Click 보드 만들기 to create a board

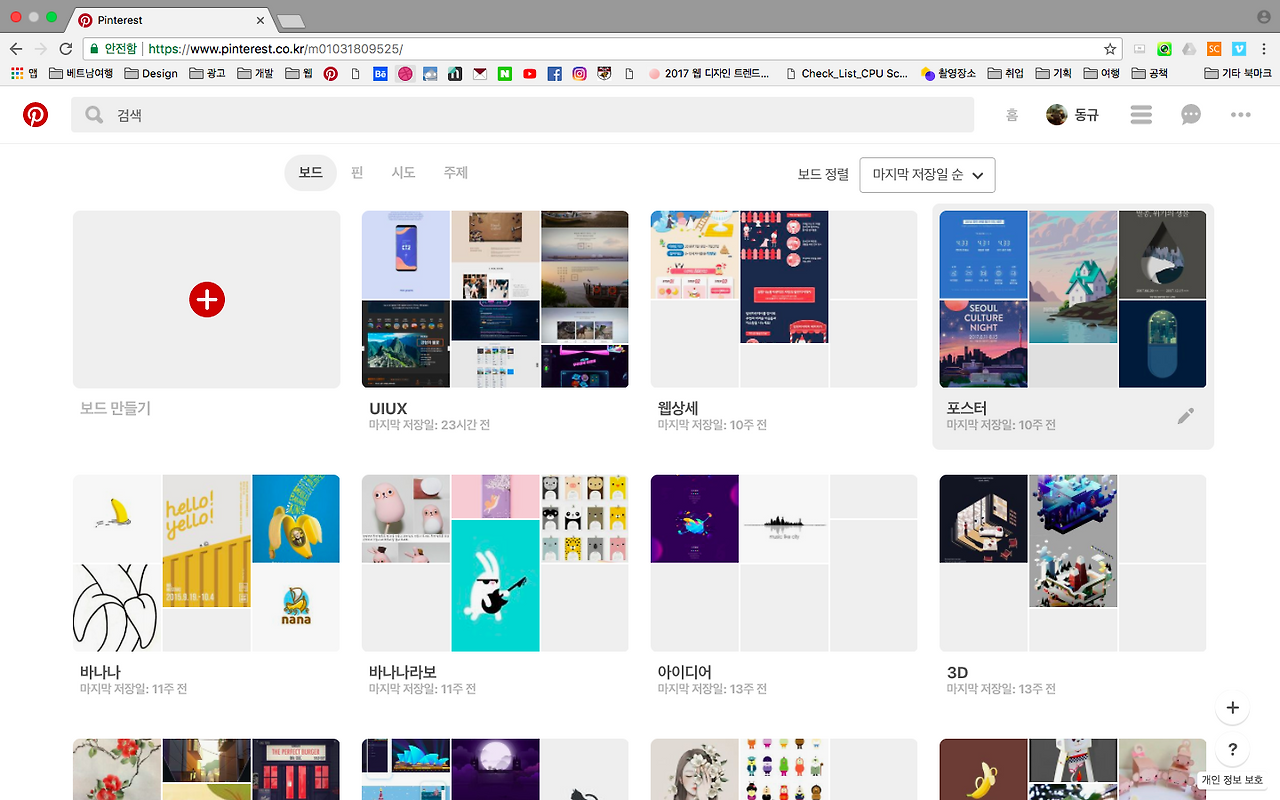[206, 299]
